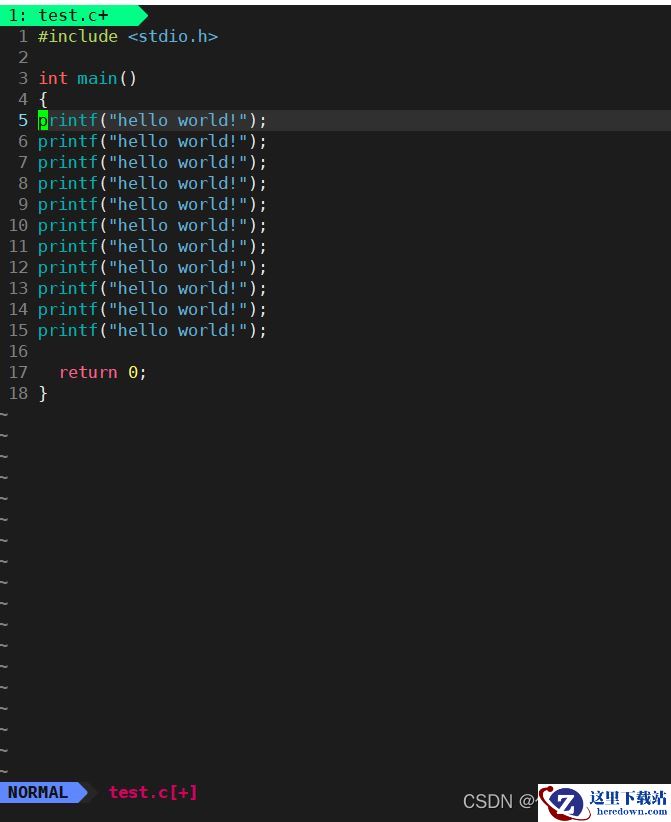Select the <stdio.h> header name
The width and height of the screenshot is (671, 822).
pyautogui.click(x=172, y=36)
